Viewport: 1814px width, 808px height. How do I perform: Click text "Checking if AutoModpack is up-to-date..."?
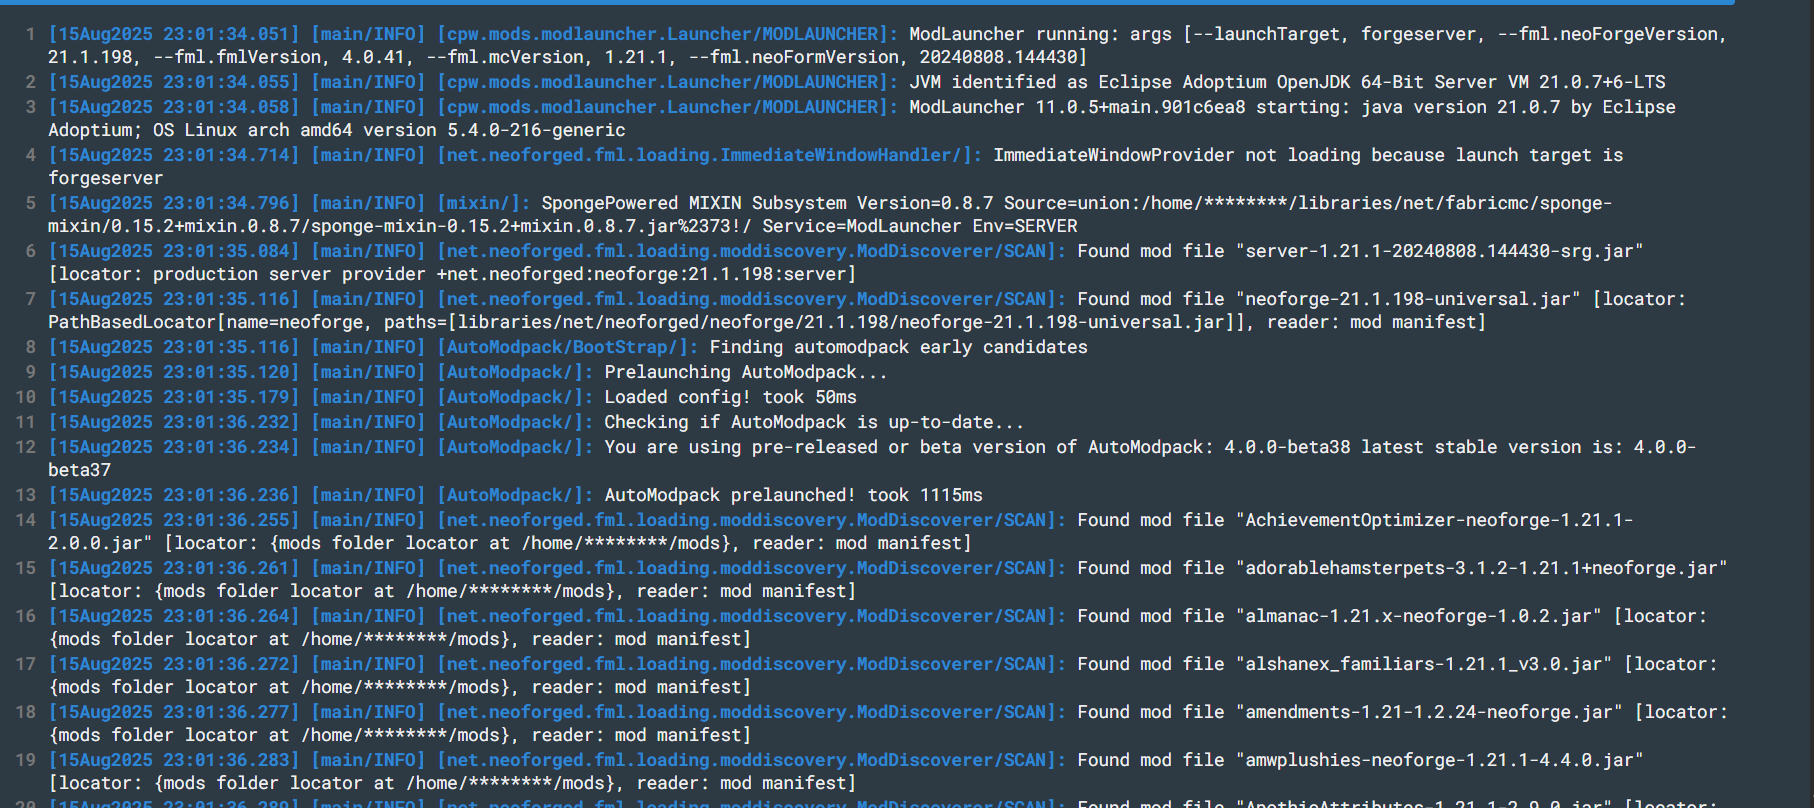tap(814, 422)
